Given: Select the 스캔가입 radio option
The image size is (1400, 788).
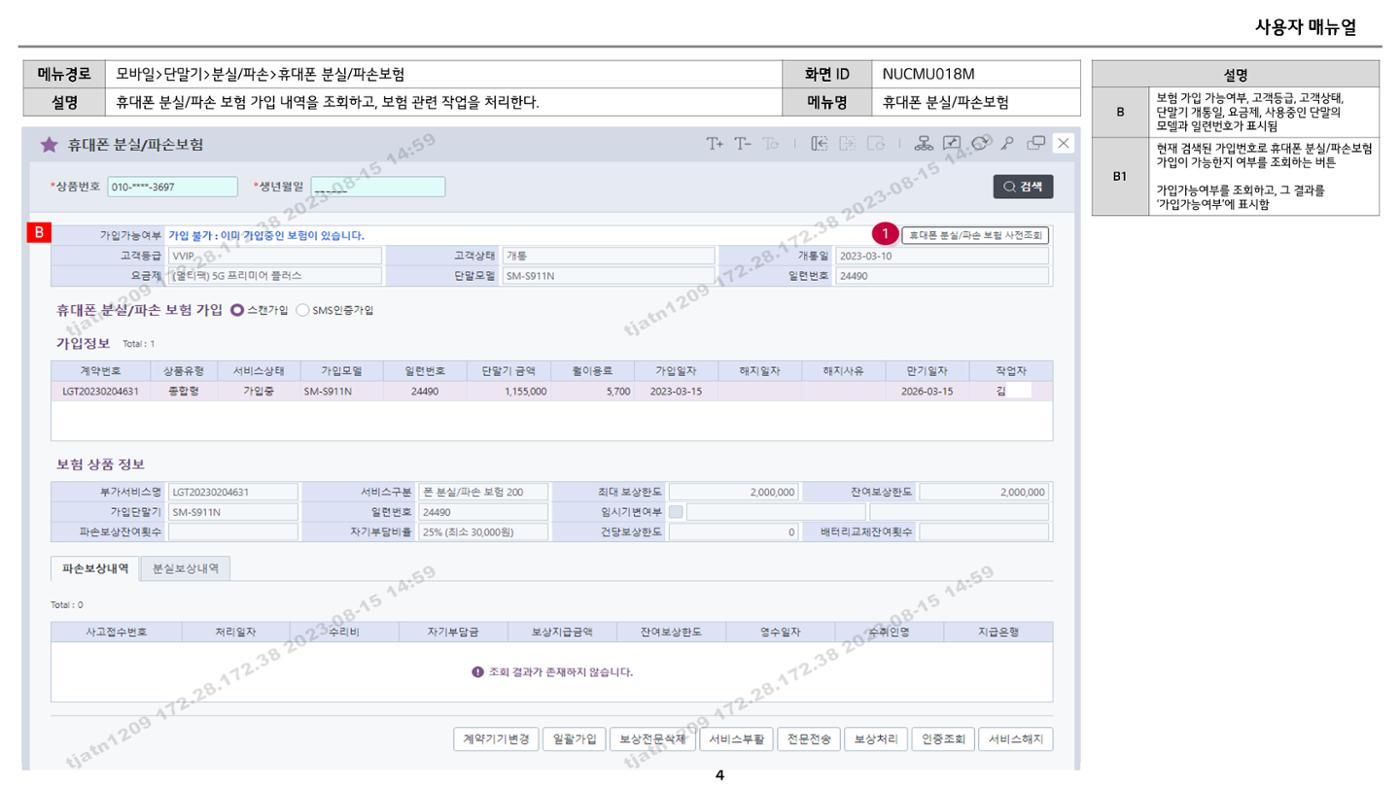Looking at the screenshot, I should pyautogui.click(x=237, y=310).
